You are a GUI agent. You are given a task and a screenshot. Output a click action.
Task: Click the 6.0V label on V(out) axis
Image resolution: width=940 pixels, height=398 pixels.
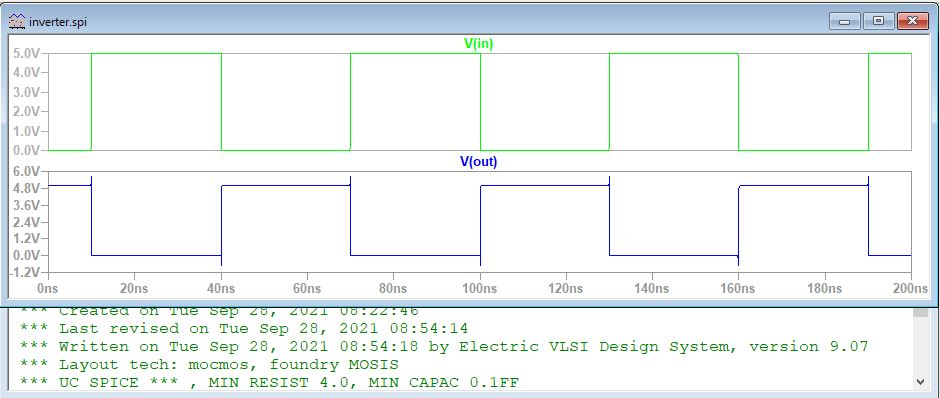tap(26, 171)
